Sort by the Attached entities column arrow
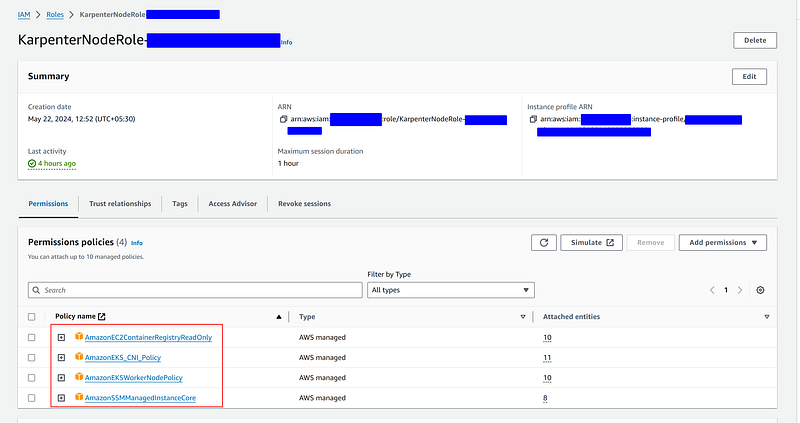Image resolution: width=800 pixels, height=423 pixels. click(x=766, y=317)
